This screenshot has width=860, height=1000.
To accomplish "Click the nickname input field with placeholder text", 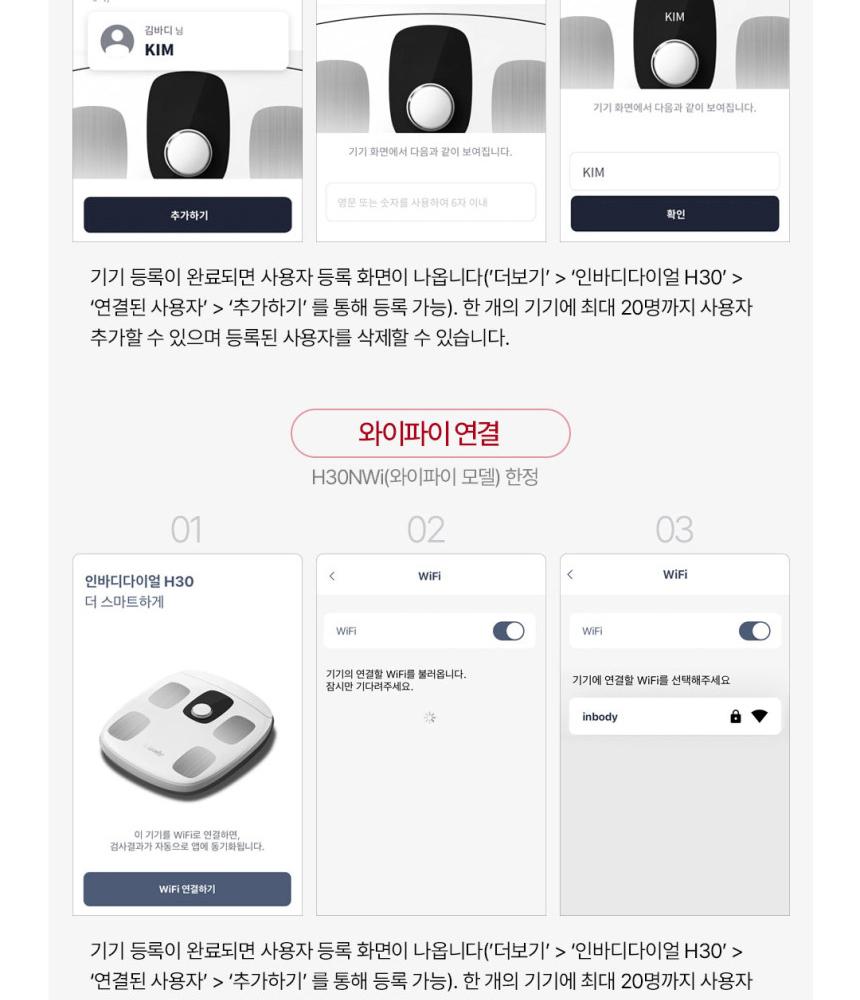I will (431, 202).
